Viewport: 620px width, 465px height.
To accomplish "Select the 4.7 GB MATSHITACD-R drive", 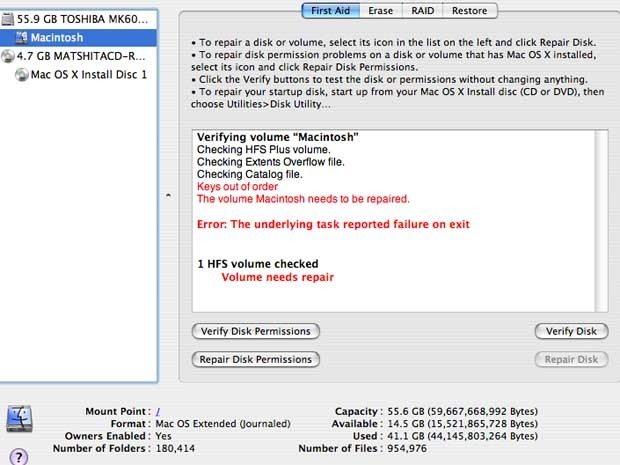I will [x=78, y=56].
